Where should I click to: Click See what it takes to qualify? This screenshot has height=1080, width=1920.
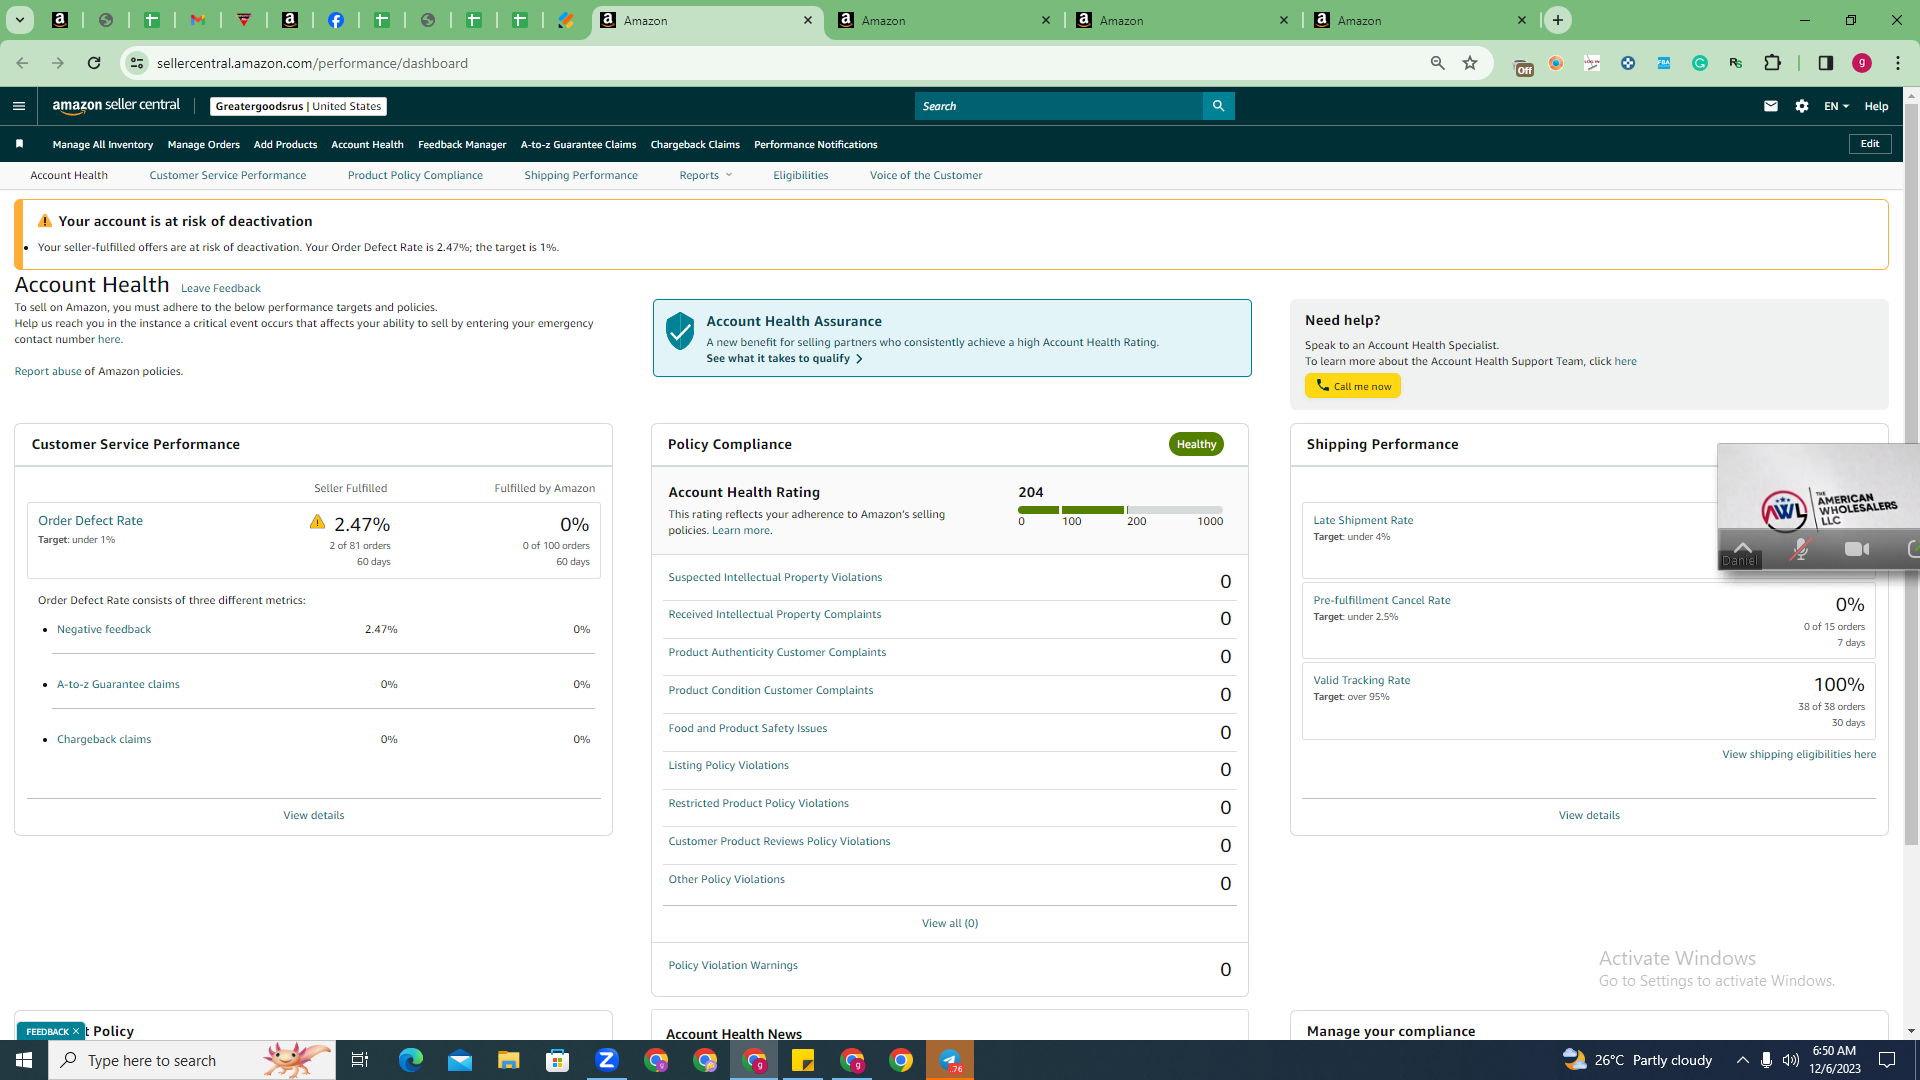click(x=784, y=358)
